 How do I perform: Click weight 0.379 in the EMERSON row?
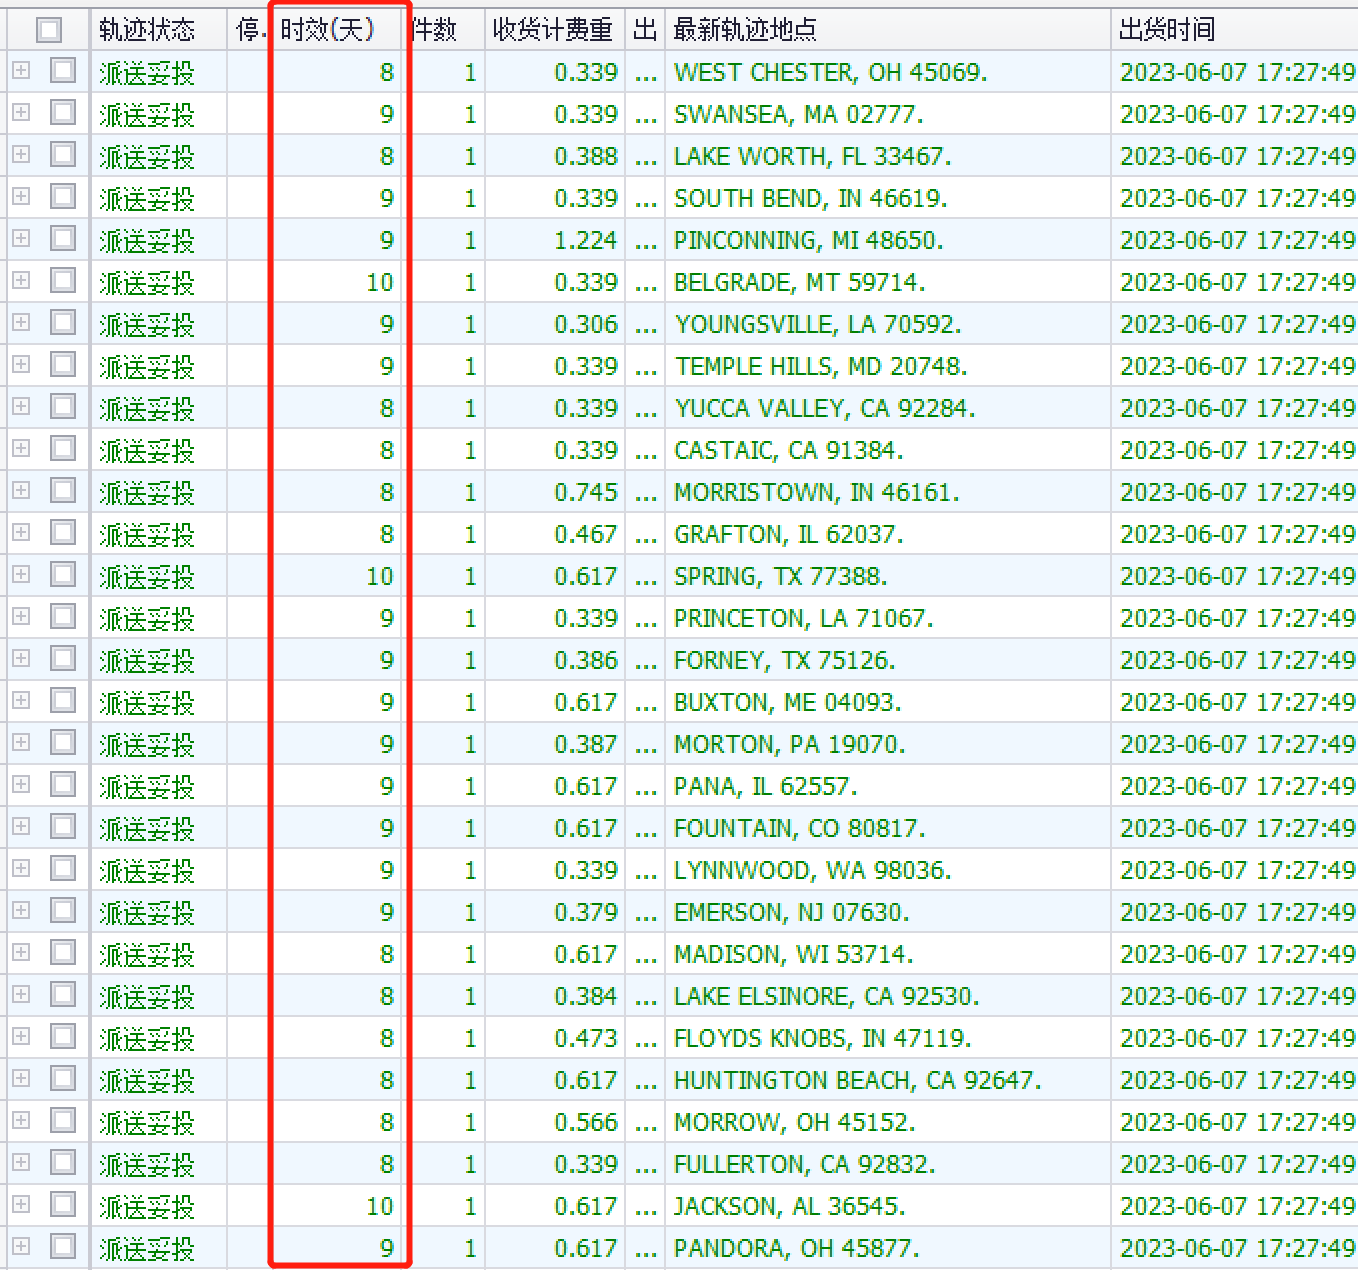[x=586, y=913]
